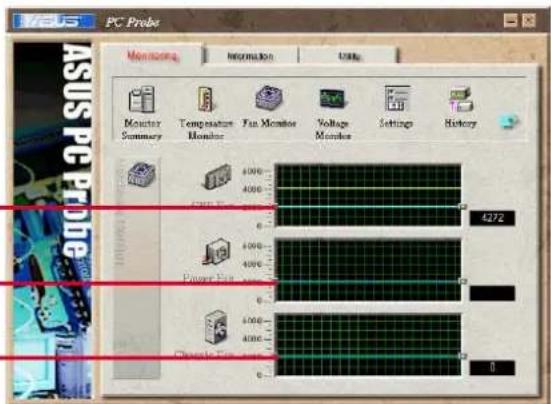551x404 pixels.
Task: Click the Power Fan icon
Action: click(217, 251)
